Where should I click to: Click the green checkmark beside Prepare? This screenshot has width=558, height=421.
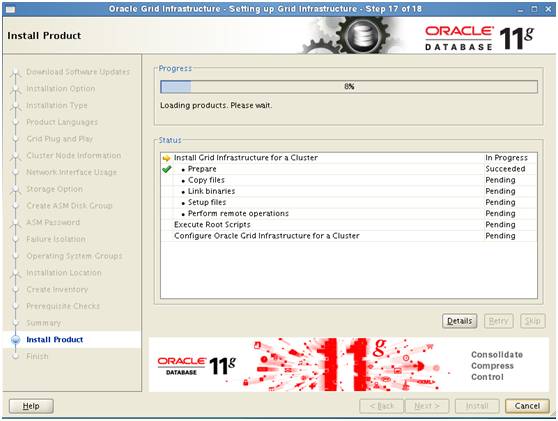pos(166,169)
